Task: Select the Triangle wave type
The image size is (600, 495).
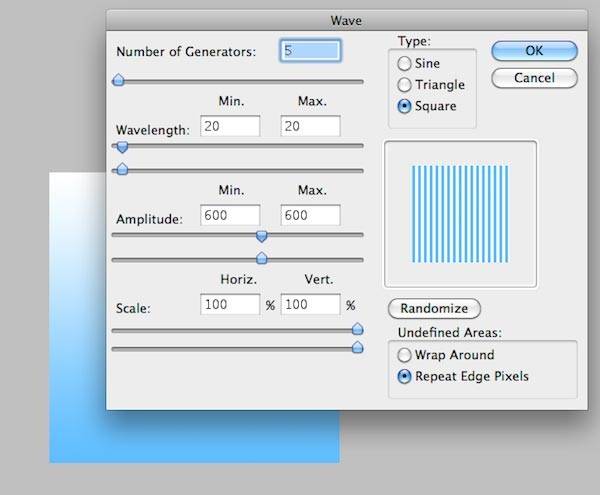Action: coord(405,85)
